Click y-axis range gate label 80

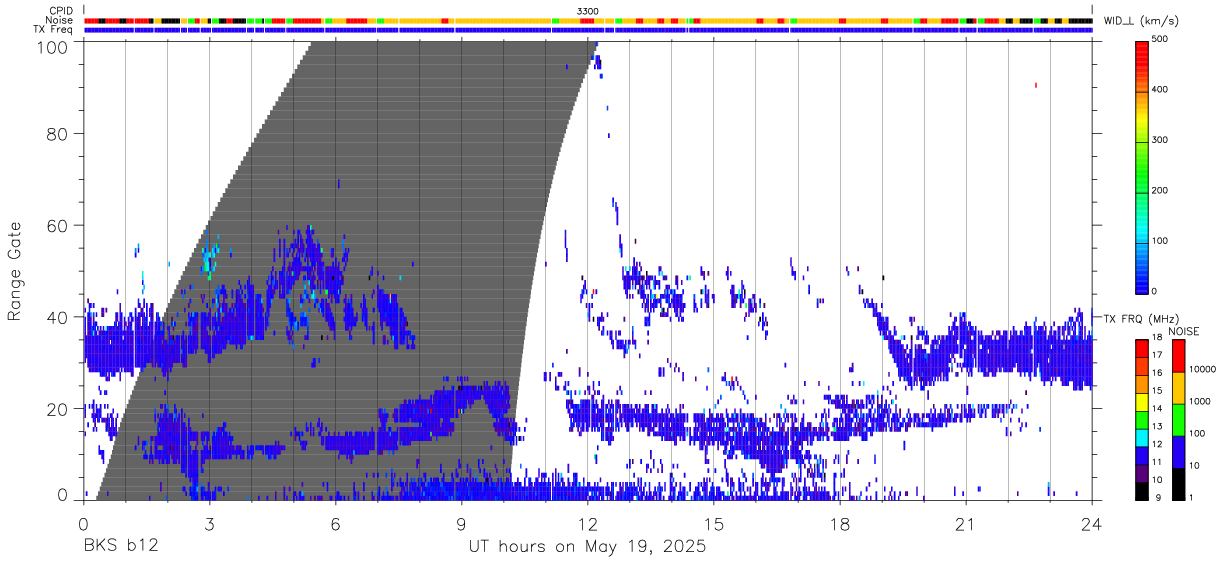[x=57, y=133]
